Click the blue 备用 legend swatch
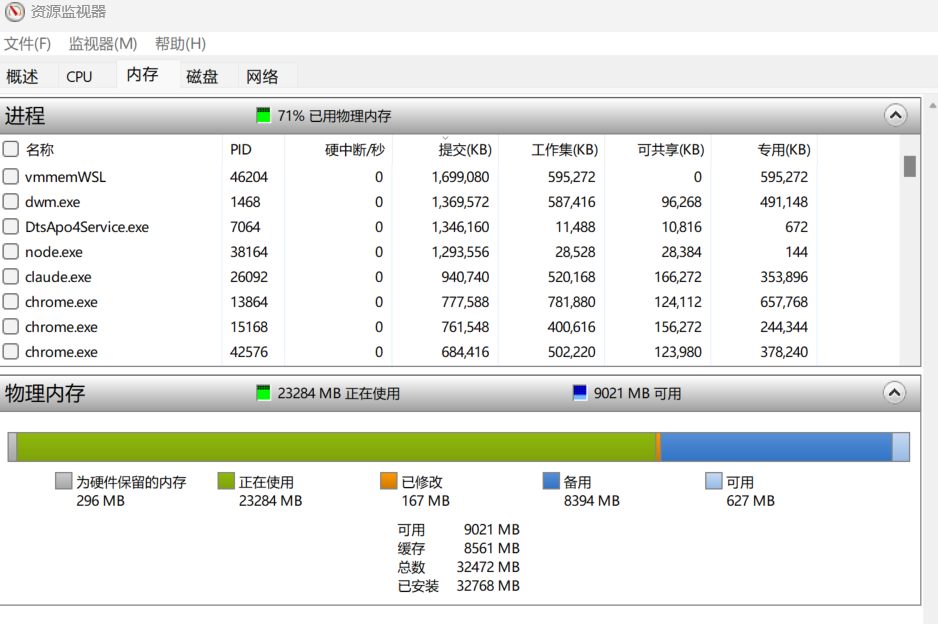The image size is (938, 624). (x=551, y=481)
